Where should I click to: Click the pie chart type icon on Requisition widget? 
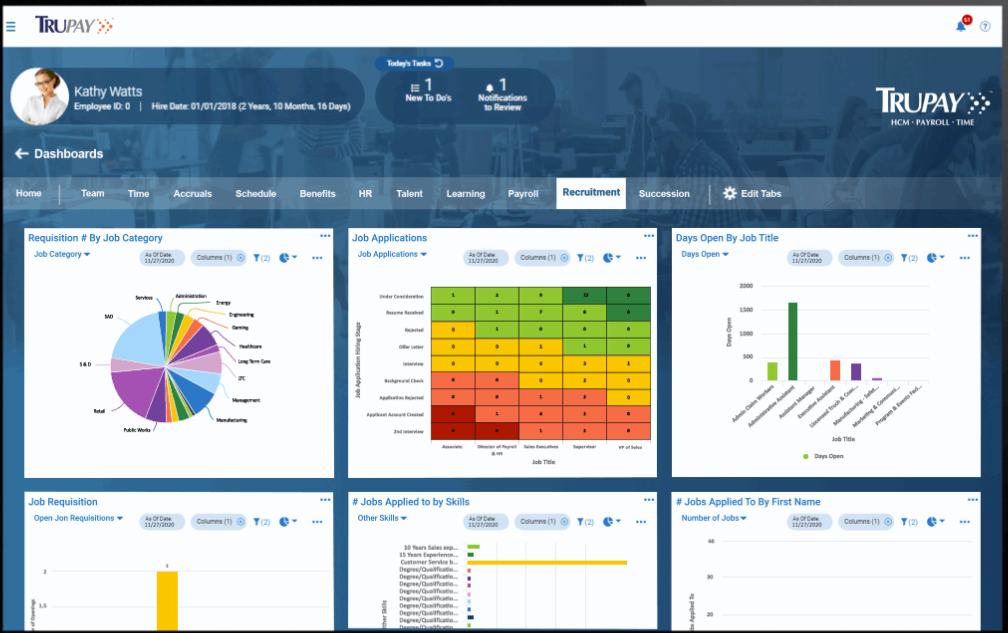(x=284, y=257)
